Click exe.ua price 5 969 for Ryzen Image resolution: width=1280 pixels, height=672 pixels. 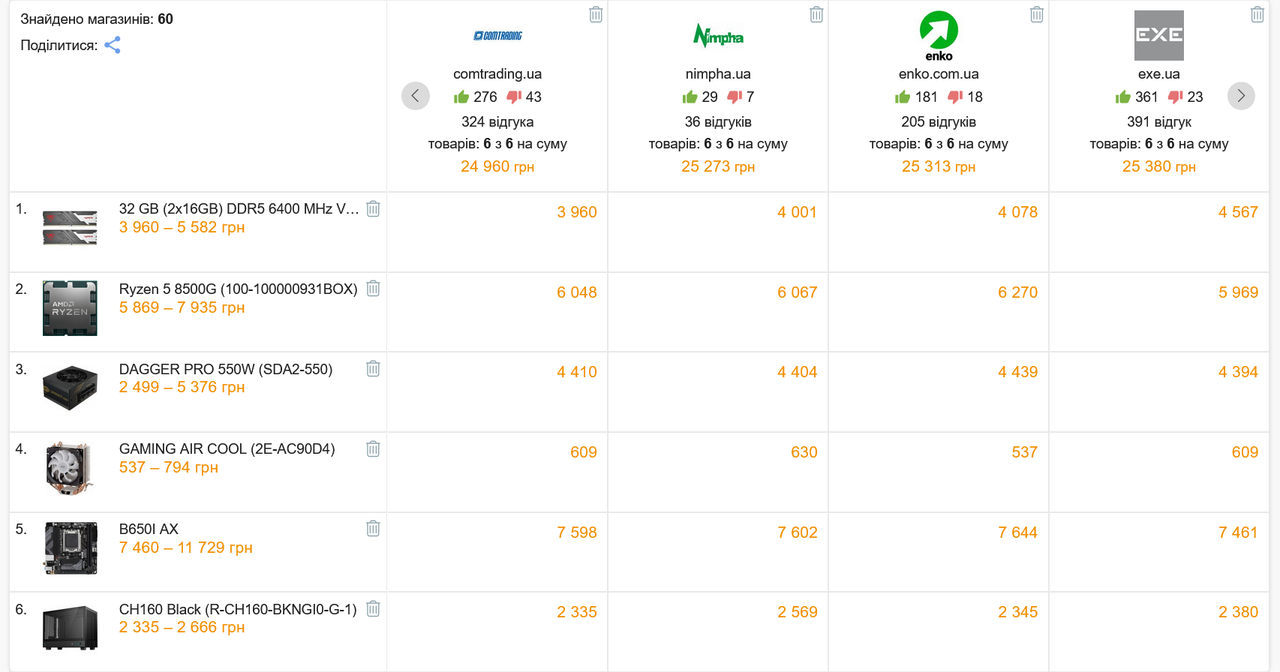[1238, 292]
